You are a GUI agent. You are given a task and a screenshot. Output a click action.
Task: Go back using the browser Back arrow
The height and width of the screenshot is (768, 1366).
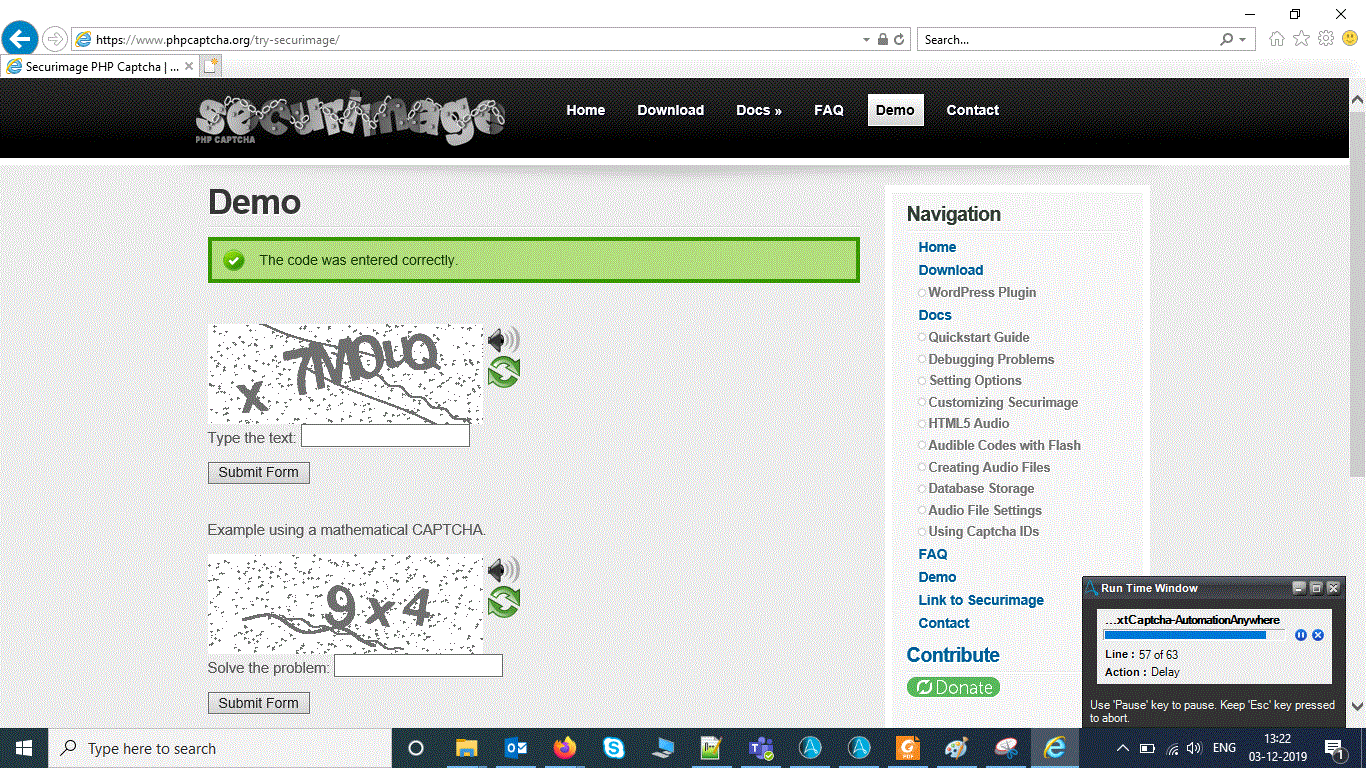click(20, 39)
